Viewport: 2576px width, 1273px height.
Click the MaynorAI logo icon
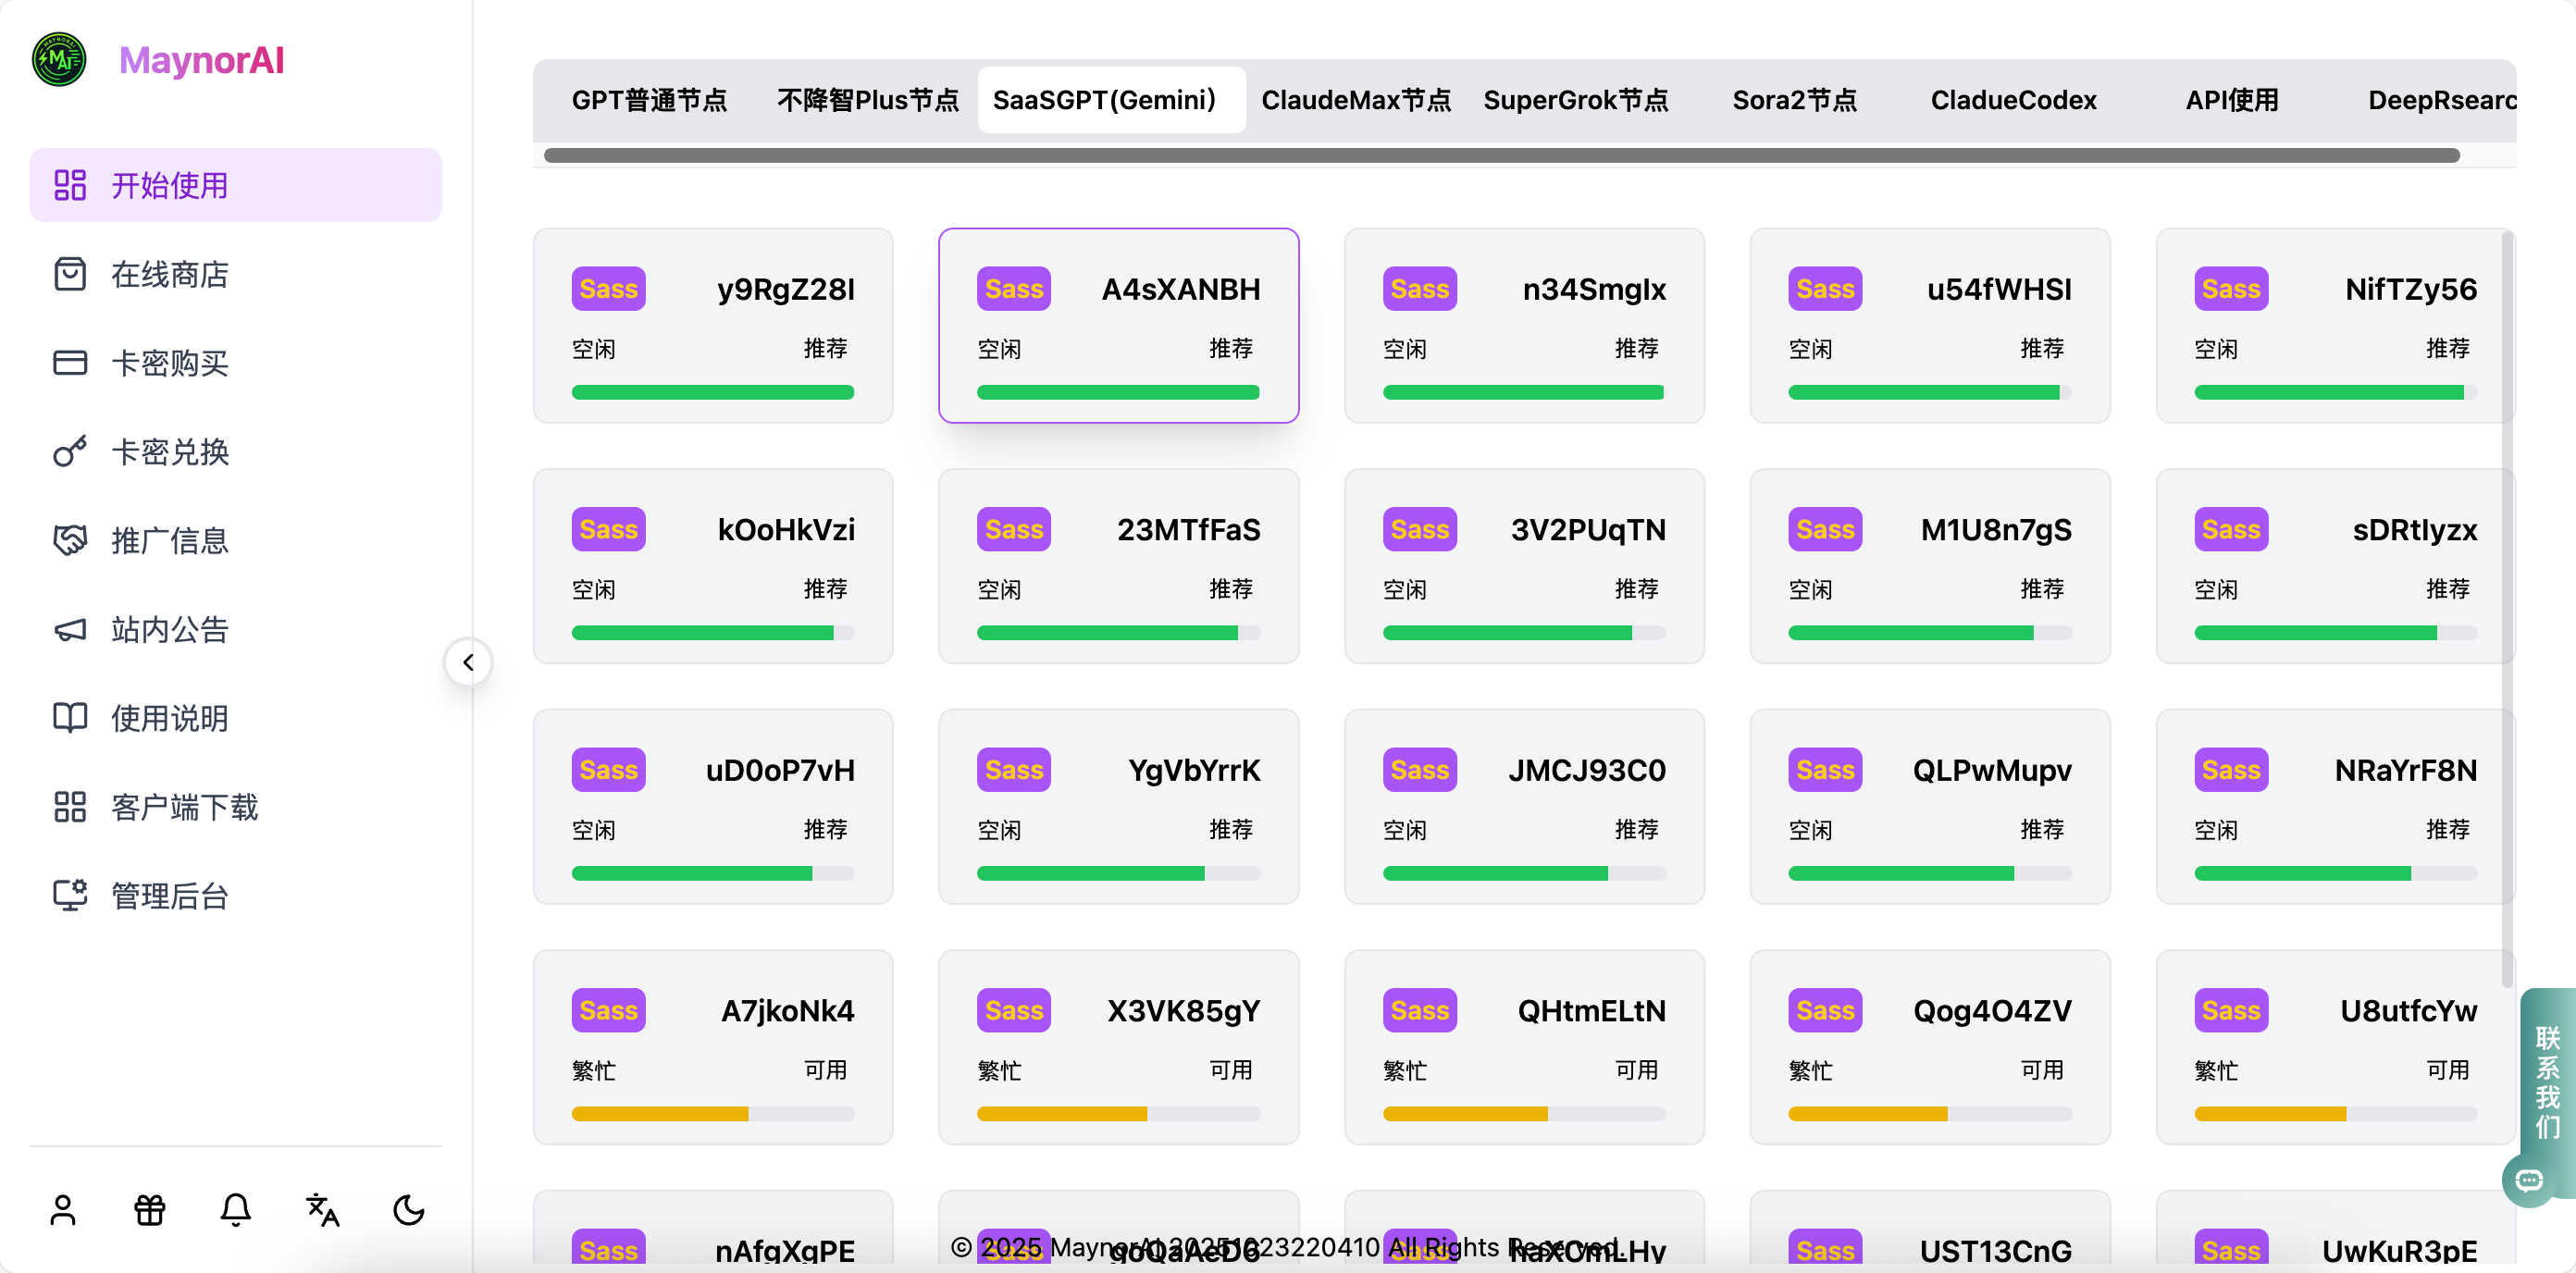click(x=59, y=60)
